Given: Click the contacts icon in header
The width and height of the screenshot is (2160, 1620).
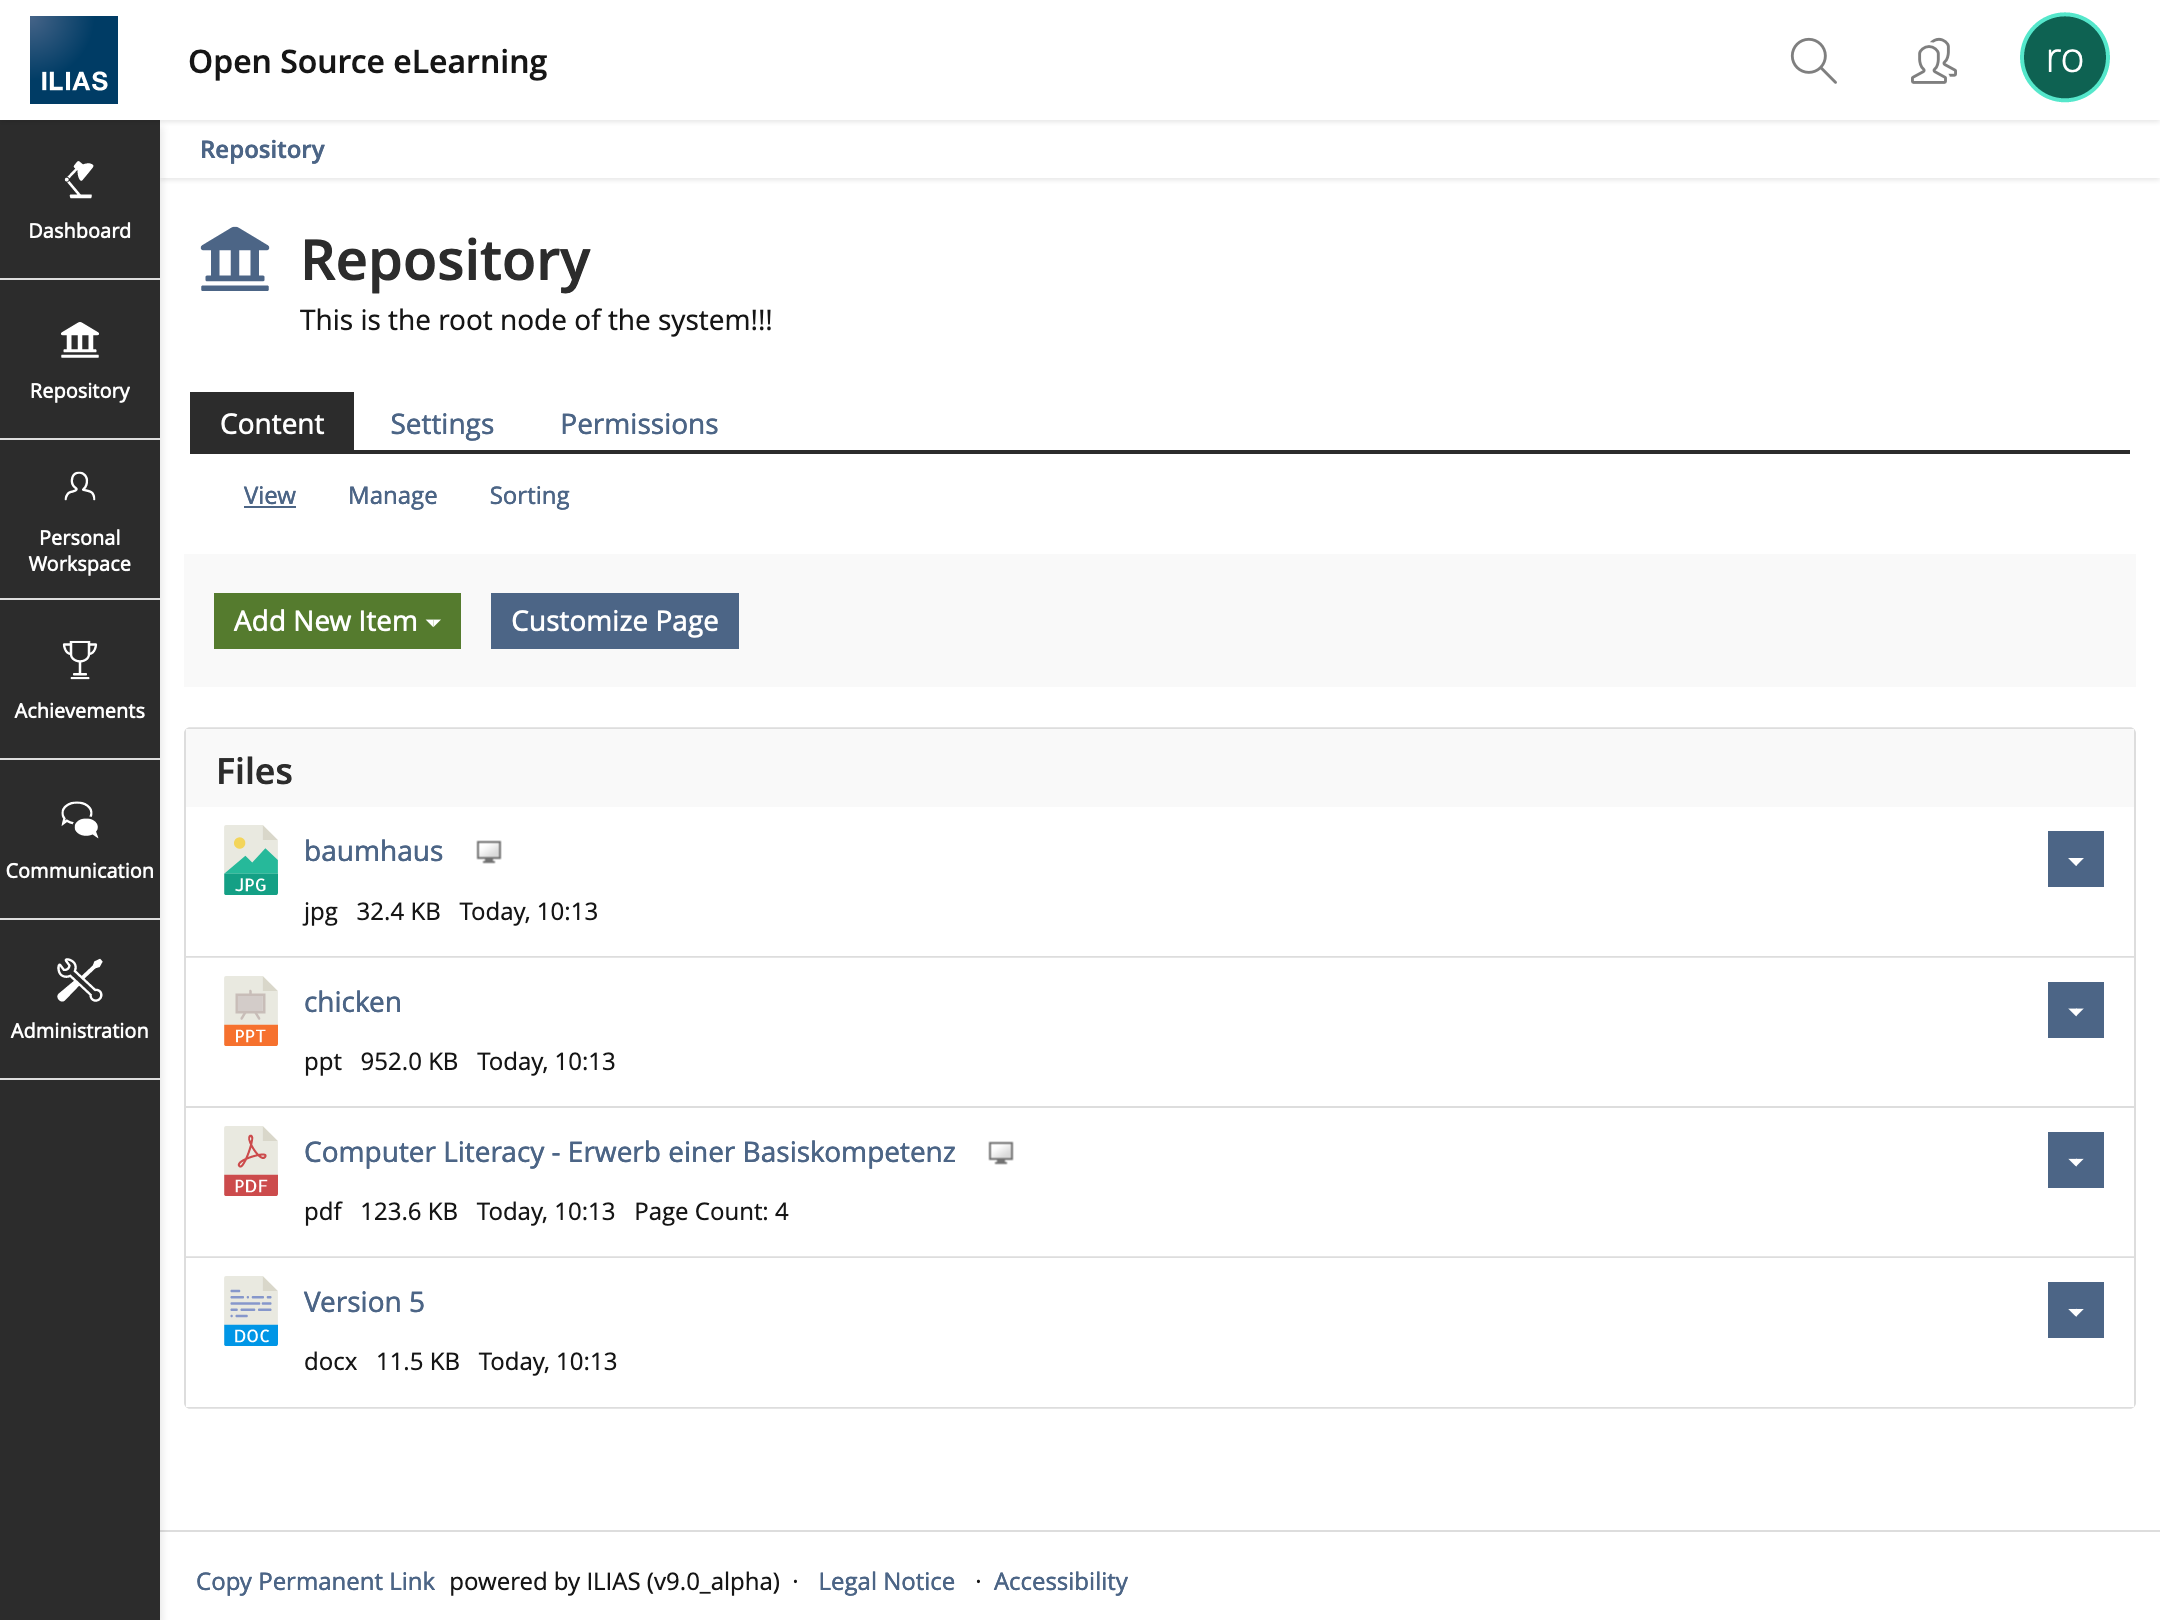Looking at the screenshot, I should (x=1932, y=61).
